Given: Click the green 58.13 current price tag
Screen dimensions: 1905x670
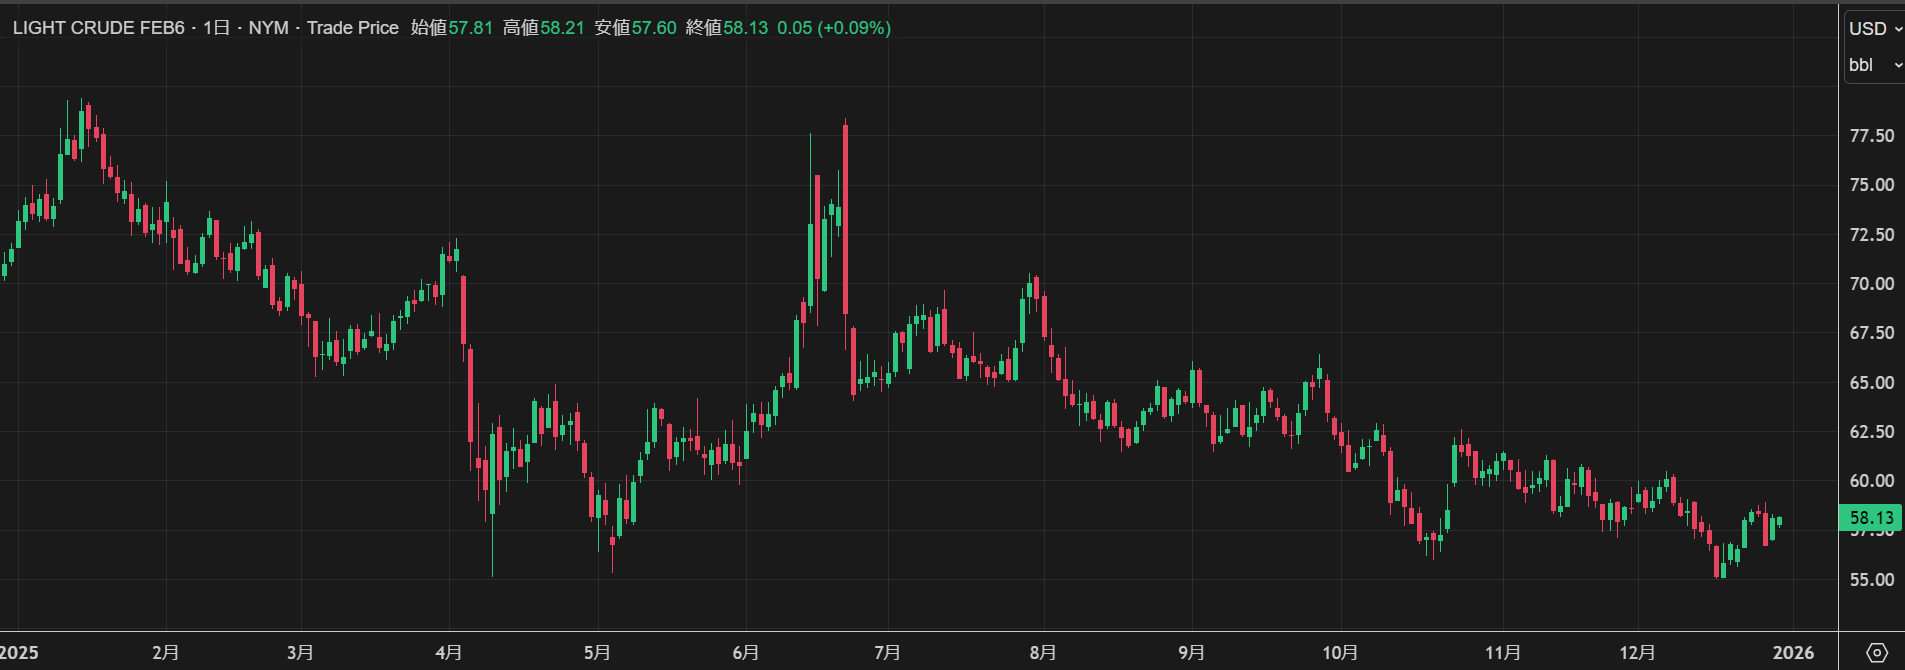Looking at the screenshot, I should 1871,518.
